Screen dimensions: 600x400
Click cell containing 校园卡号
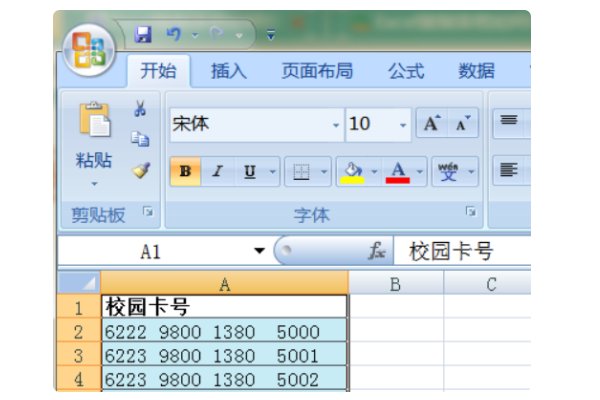pos(225,307)
